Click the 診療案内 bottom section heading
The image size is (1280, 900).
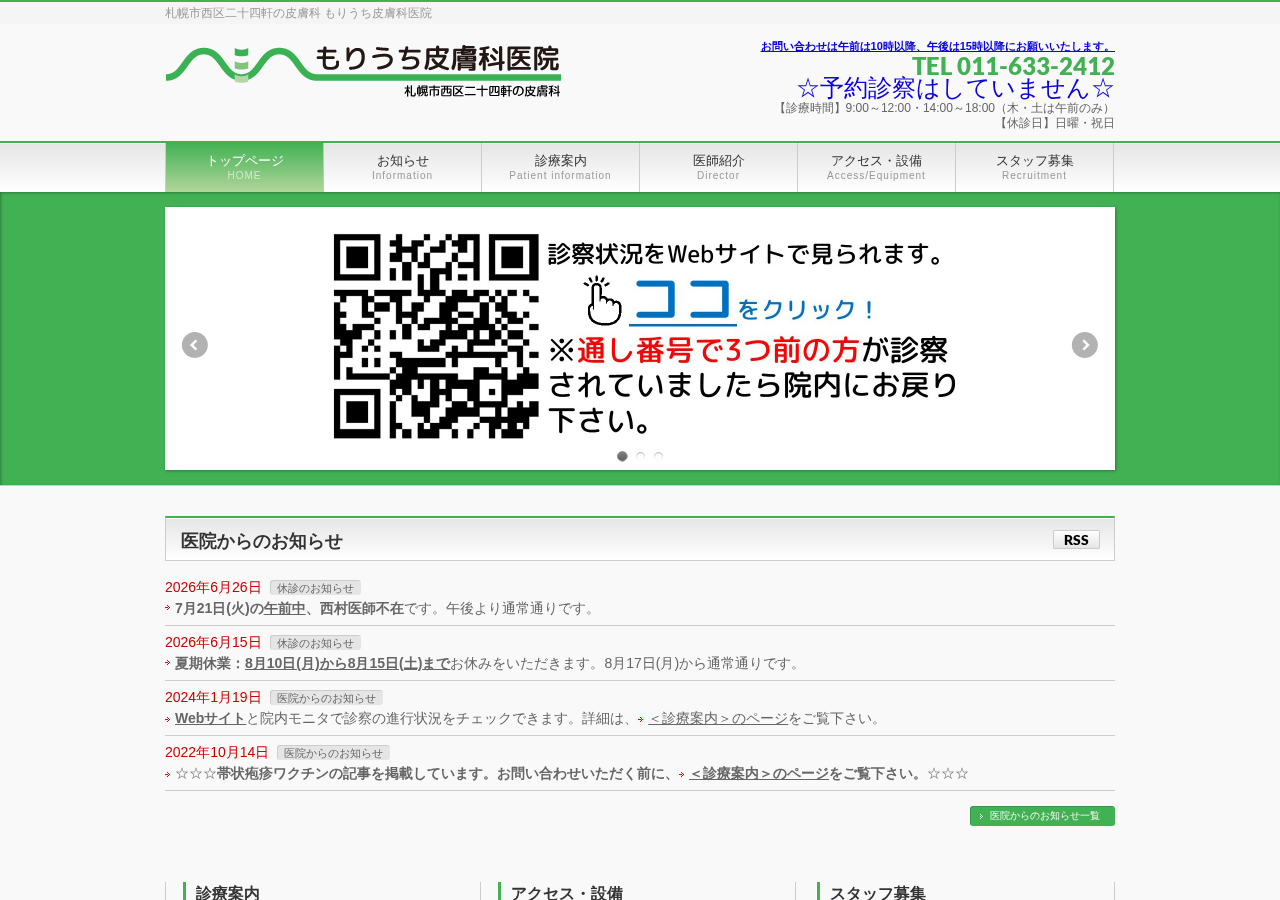coord(227,893)
